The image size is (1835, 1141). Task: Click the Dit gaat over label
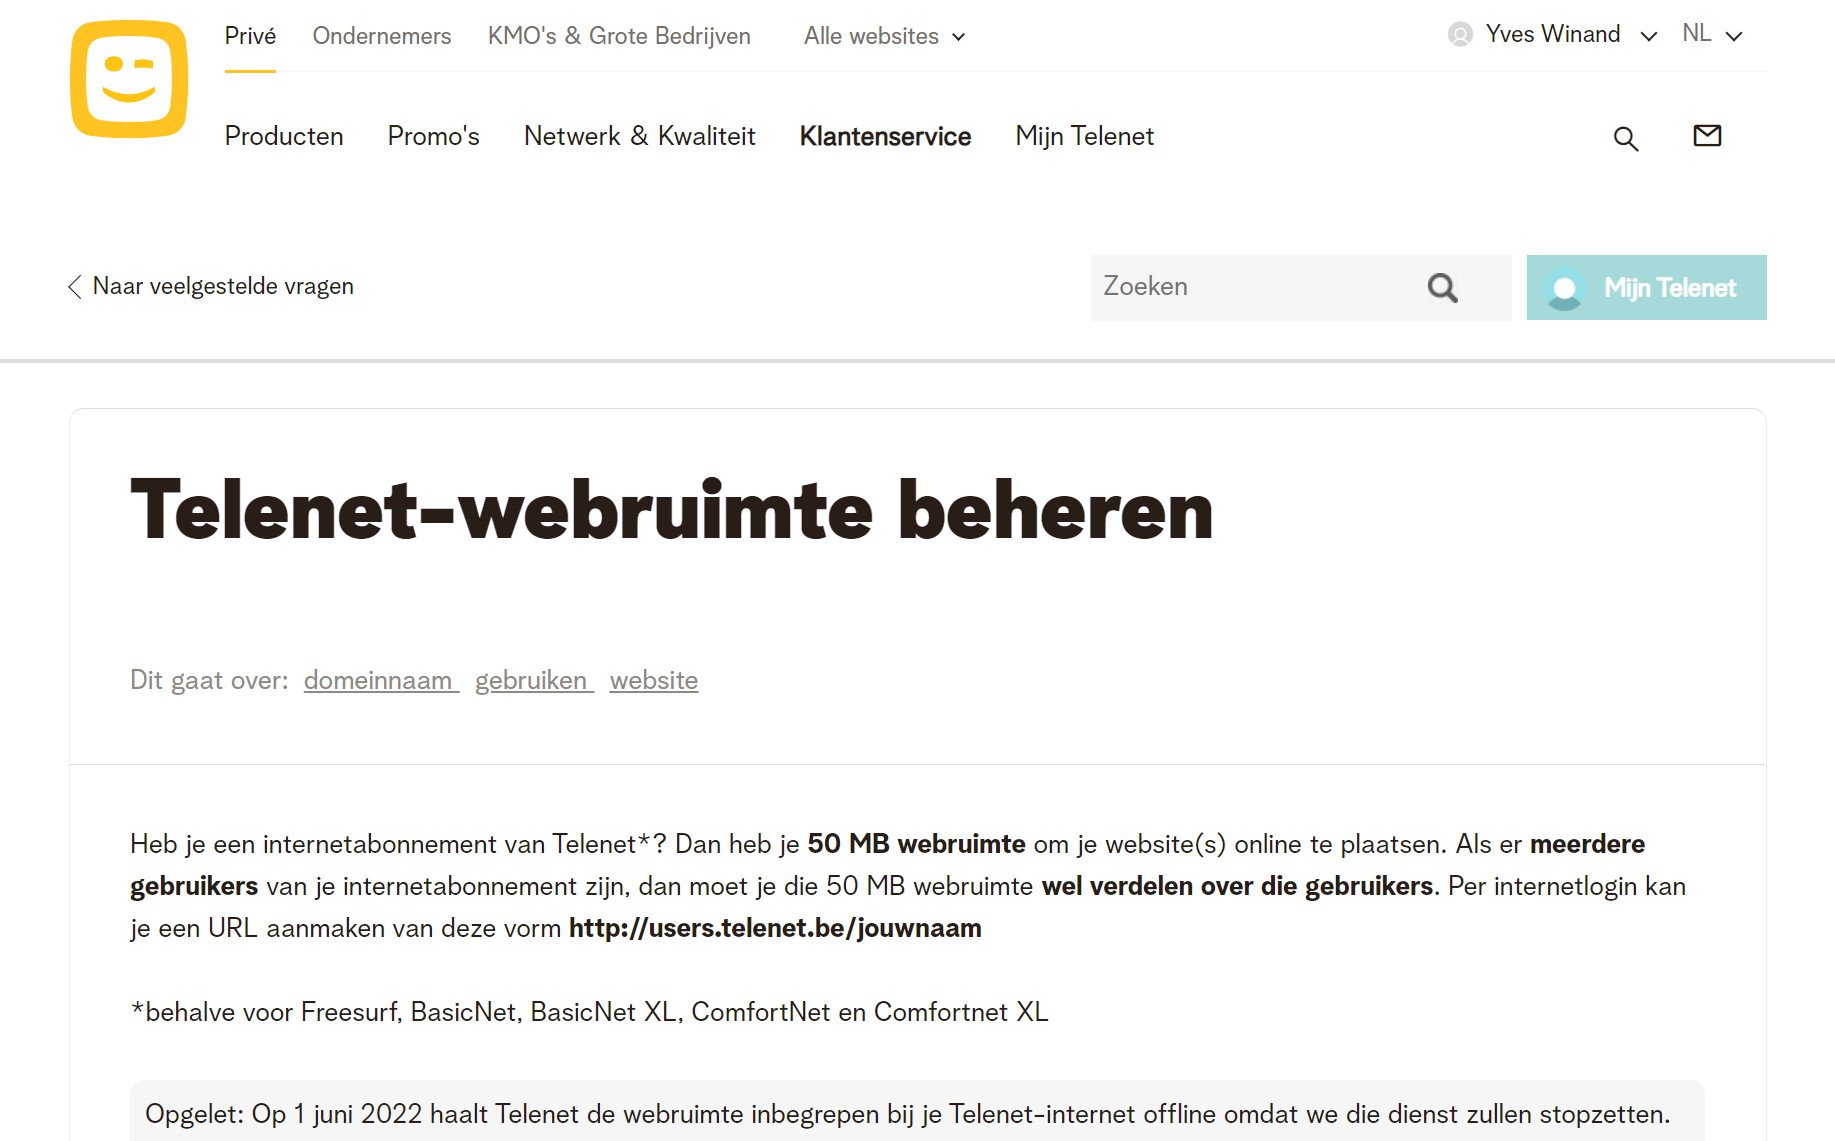pos(209,680)
